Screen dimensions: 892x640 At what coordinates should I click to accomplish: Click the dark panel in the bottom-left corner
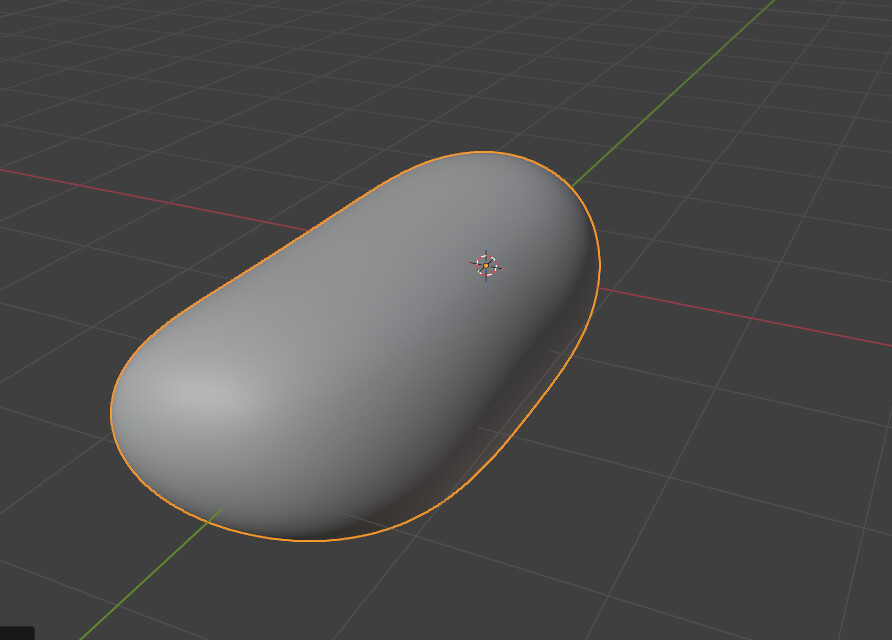[x=16, y=633]
